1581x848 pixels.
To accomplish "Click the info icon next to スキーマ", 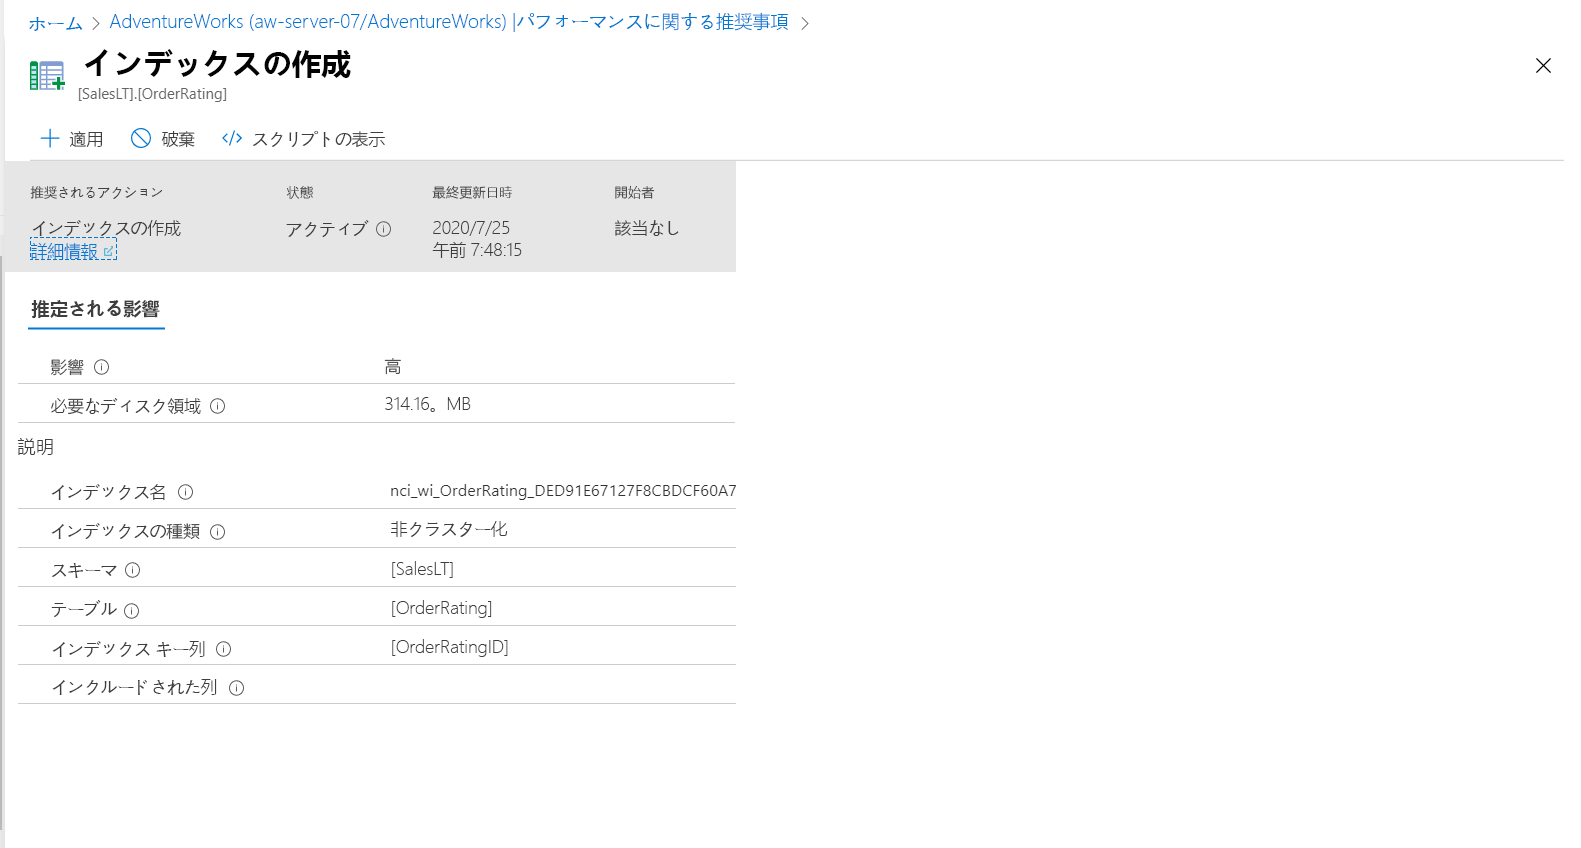I will [x=133, y=570].
